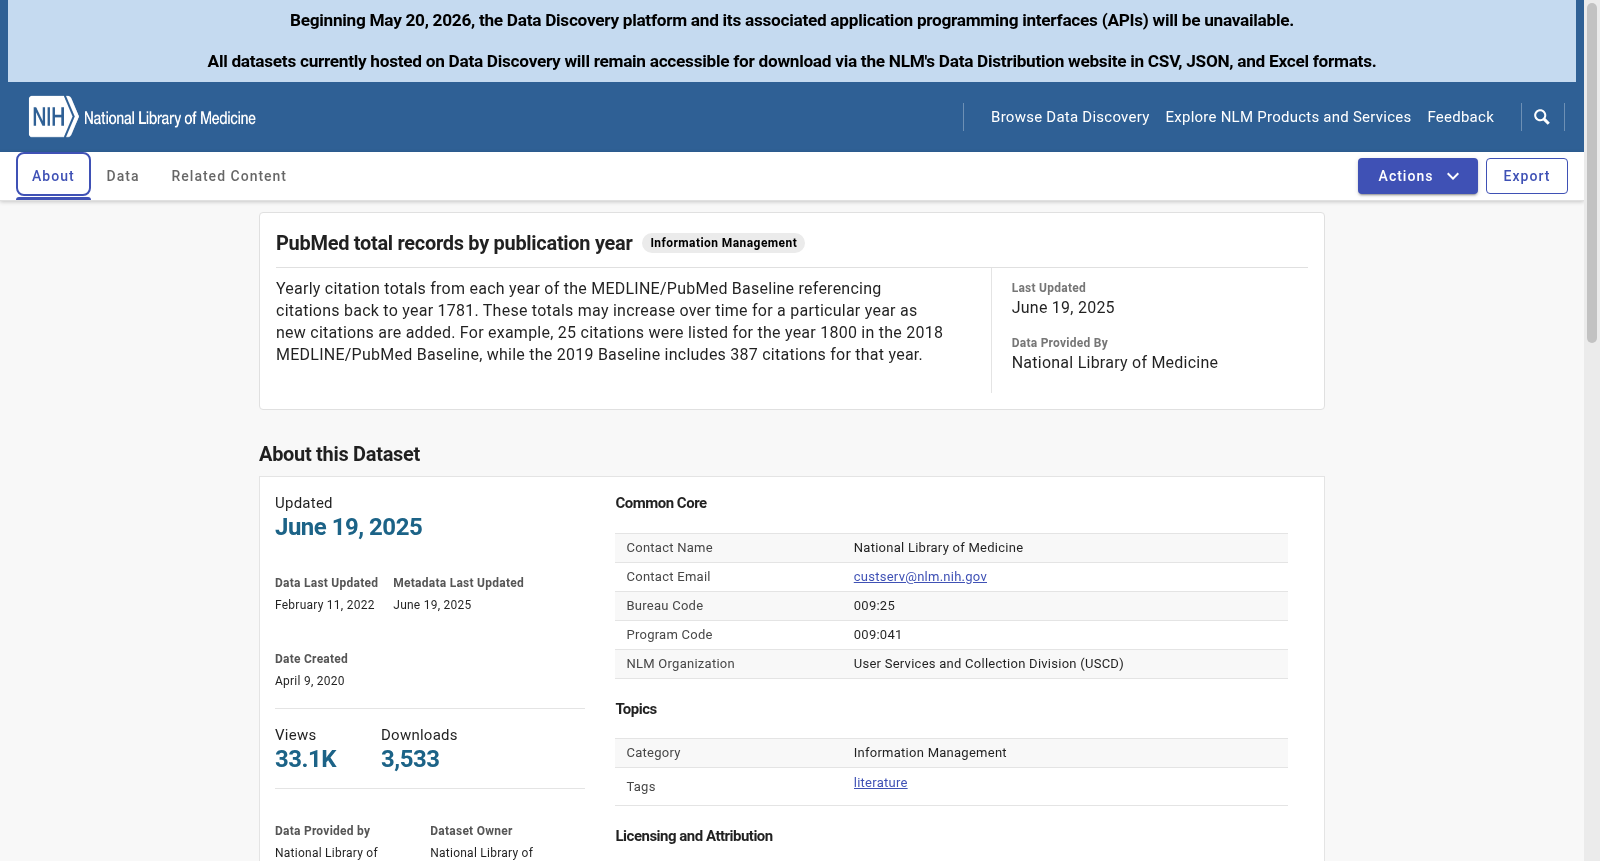The image size is (1600, 861).
Task: Open the search magnifier icon
Action: [x=1542, y=117]
